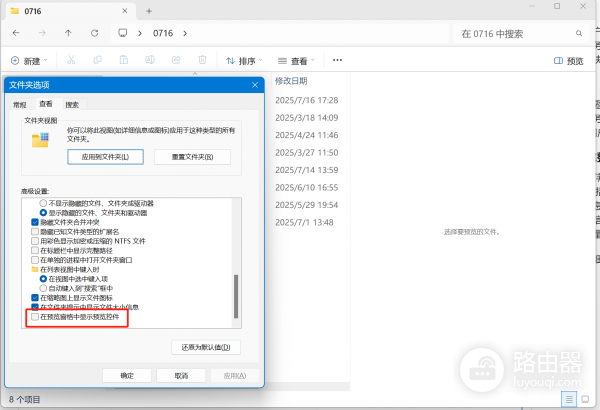Go up one folder level
The image size is (600, 410).
(68, 33)
